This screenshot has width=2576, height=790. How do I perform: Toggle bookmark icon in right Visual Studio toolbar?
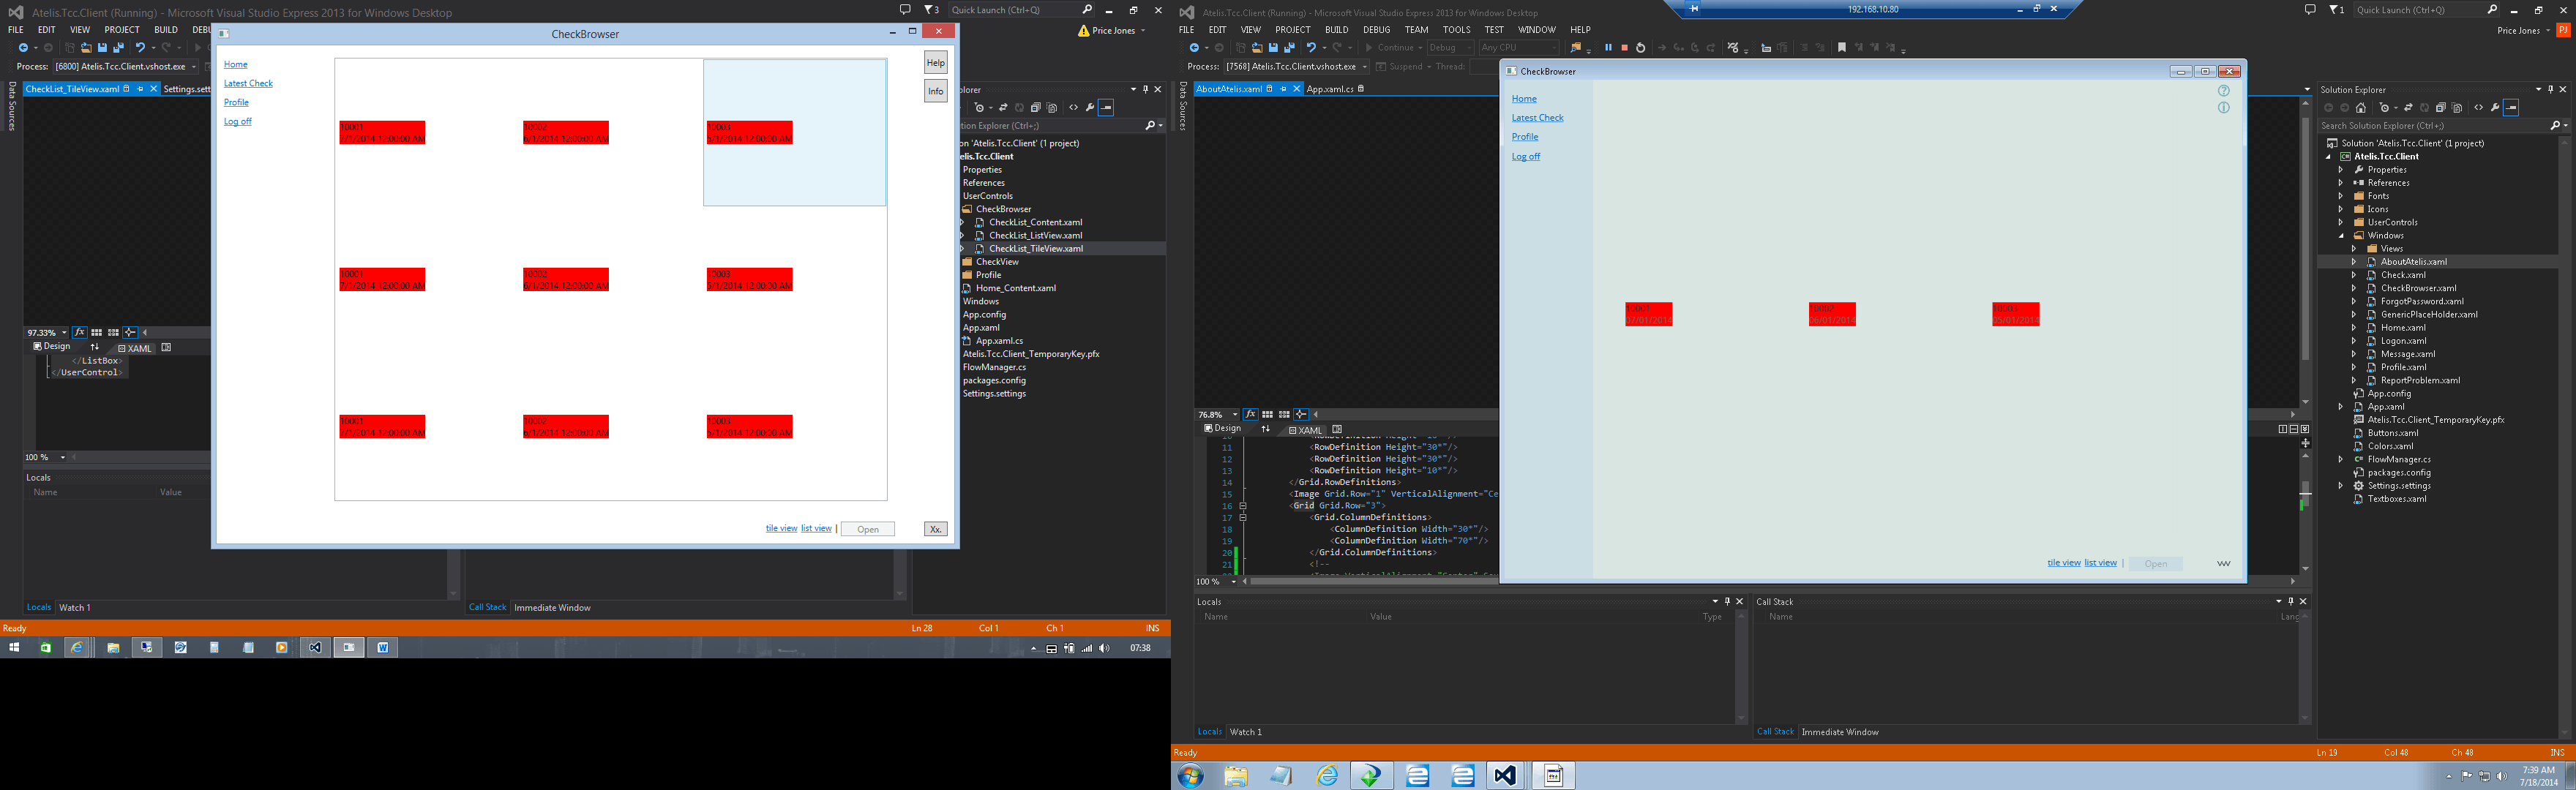(x=1842, y=48)
